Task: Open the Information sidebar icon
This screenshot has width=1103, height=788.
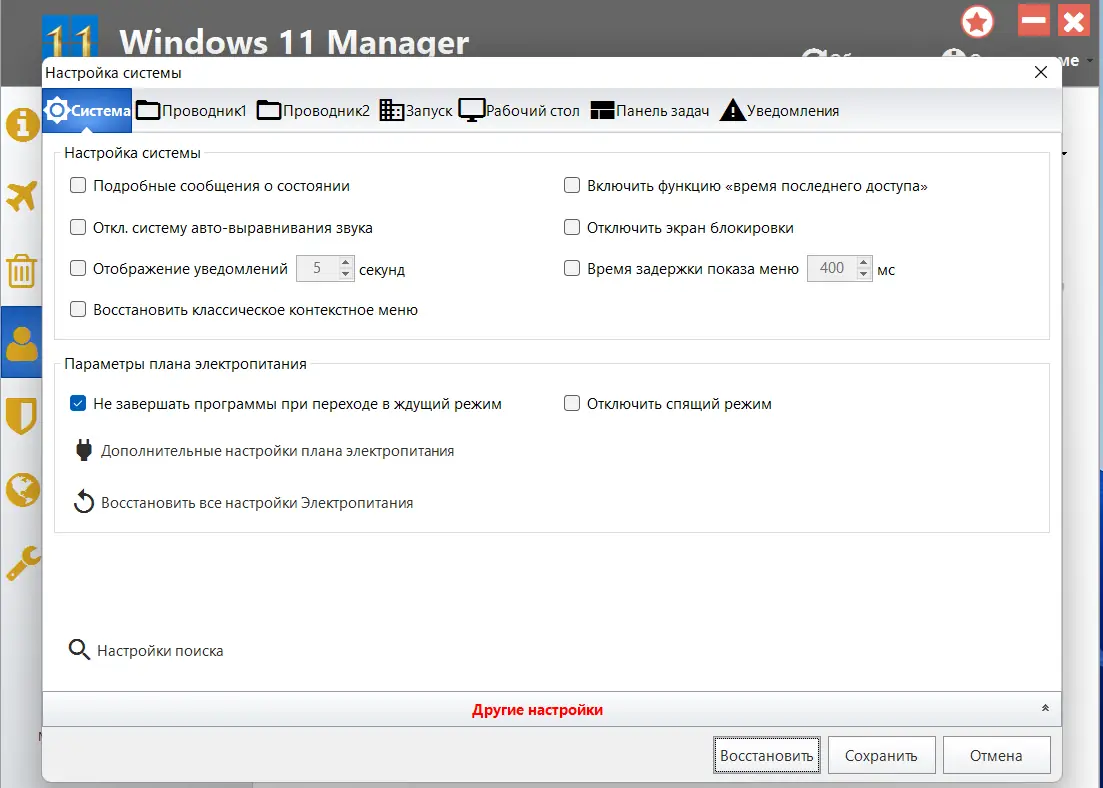Action: [x=23, y=125]
